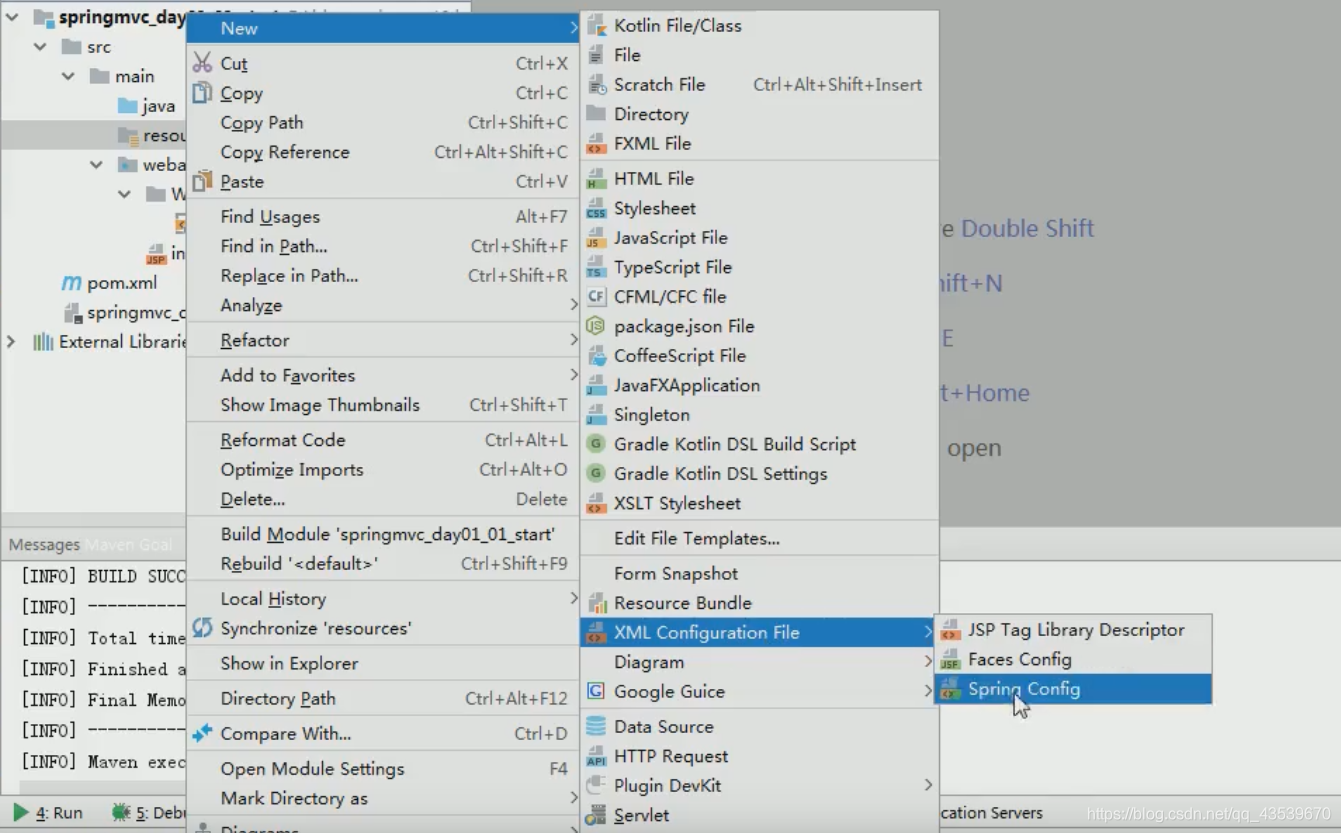The image size is (1341, 833).
Task: Select Rebuild '<default>' menu entry
Action: [383, 564]
